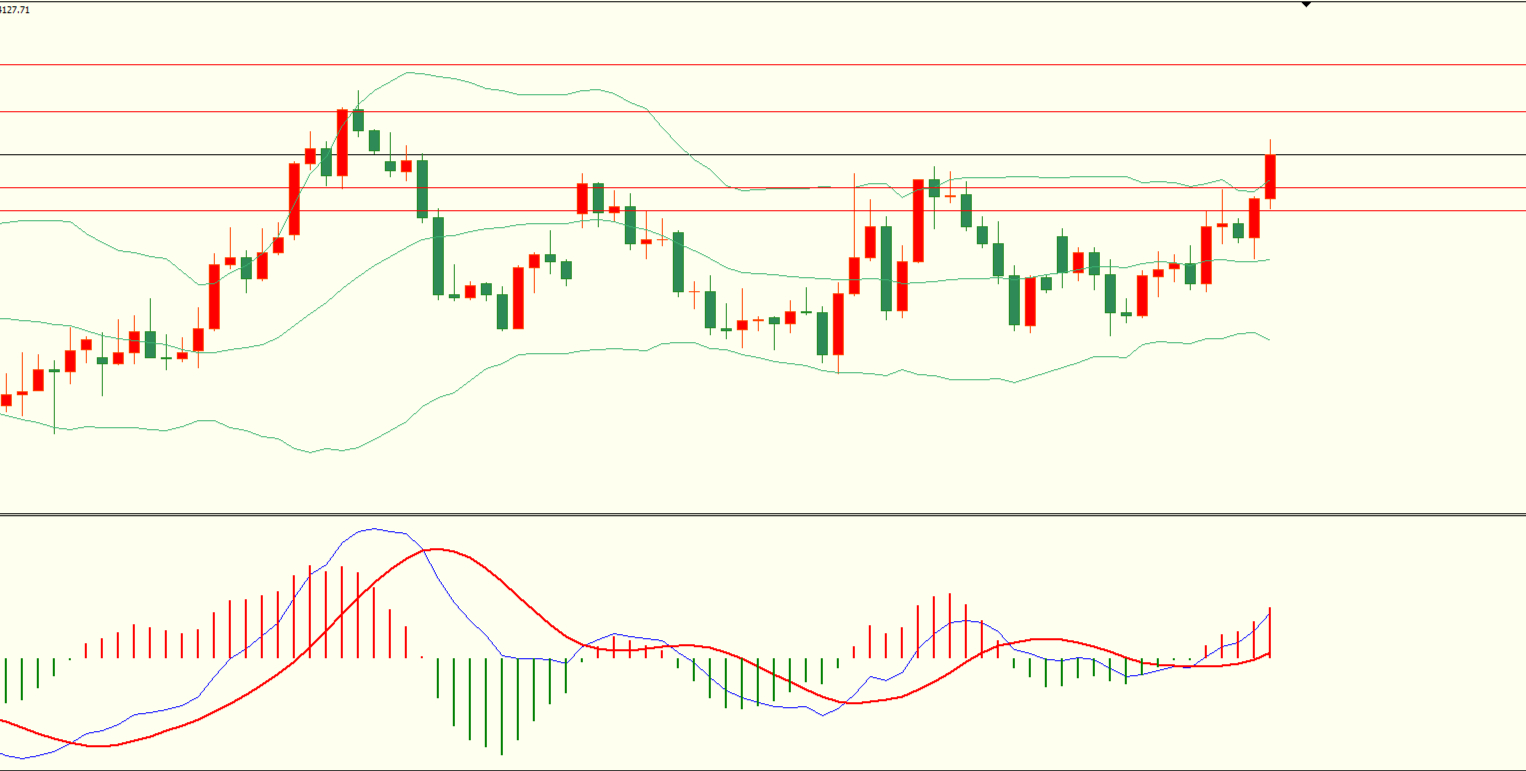The image size is (1526, 771).
Task: Select the highest red horizontal line
Action: coord(763,64)
